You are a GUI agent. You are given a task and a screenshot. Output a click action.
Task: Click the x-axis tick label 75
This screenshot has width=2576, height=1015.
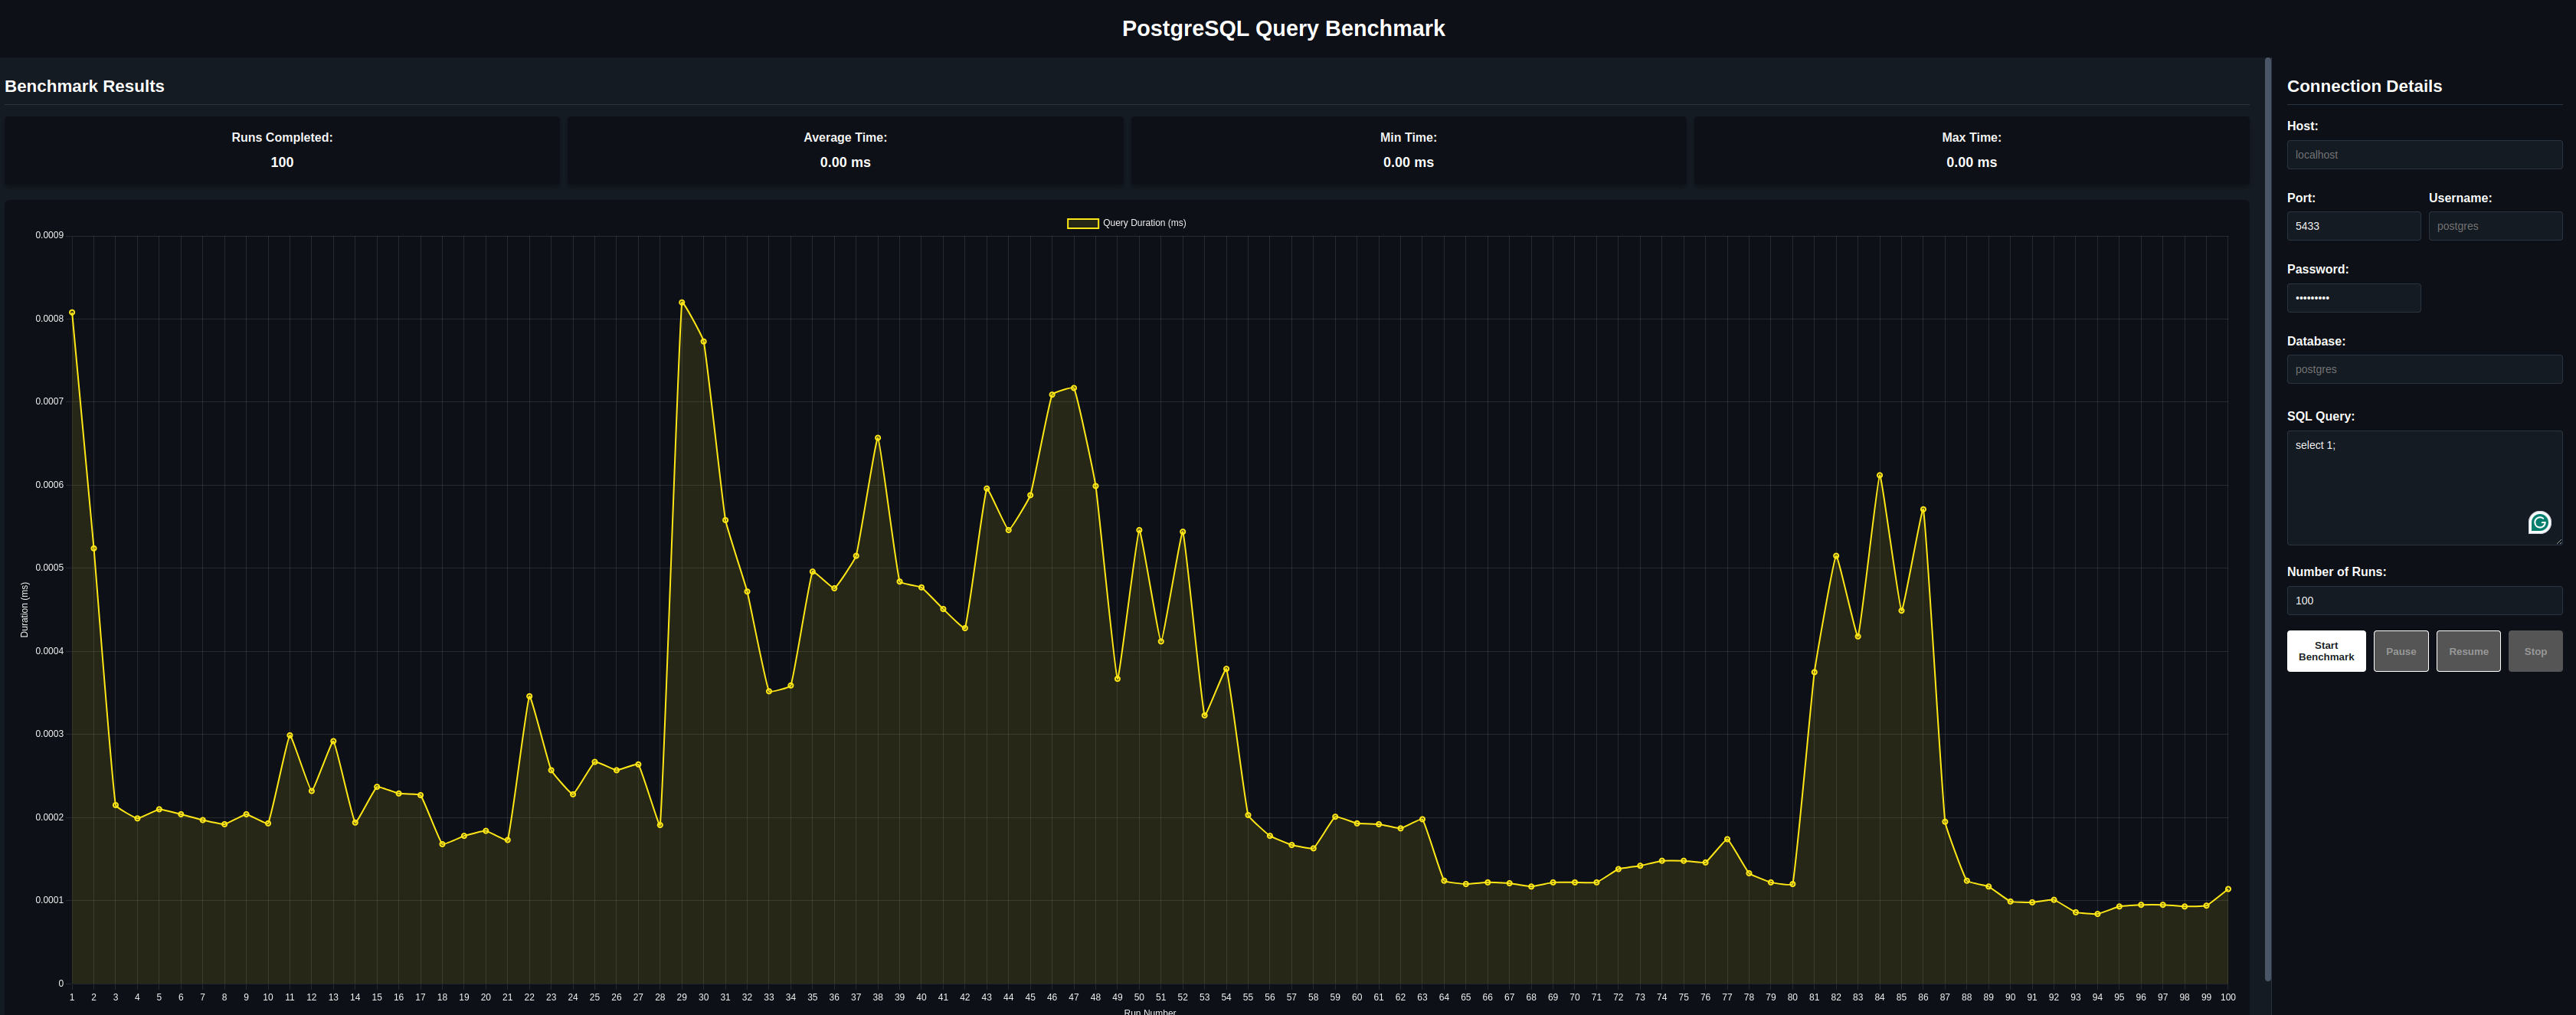(1684, 997)
